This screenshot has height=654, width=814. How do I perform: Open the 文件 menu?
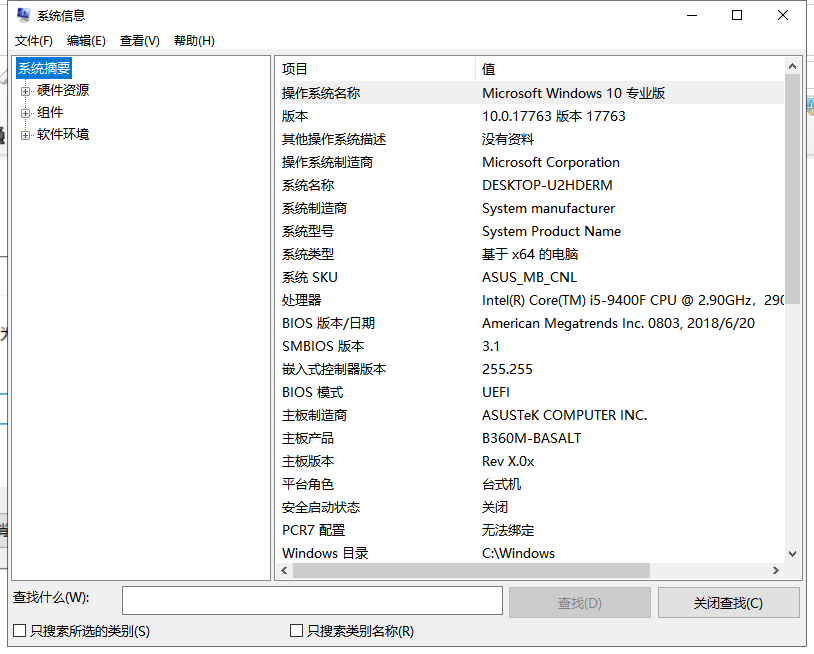pyautogui.click(x=33, y=41)
